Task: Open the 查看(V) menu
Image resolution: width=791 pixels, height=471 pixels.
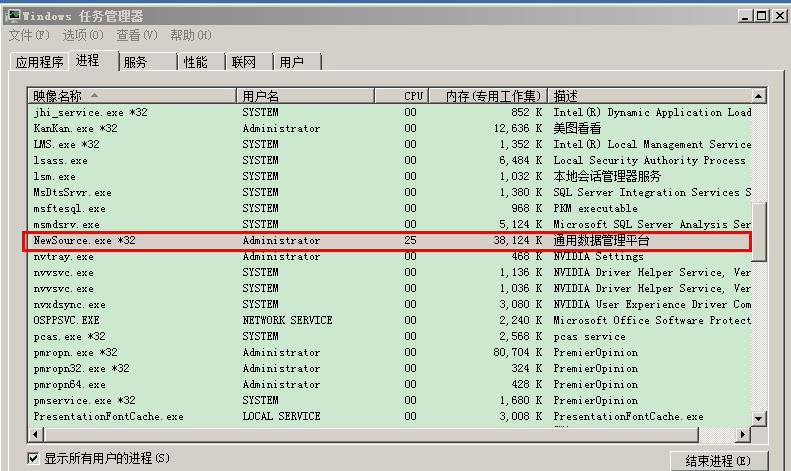Action: coord(137,35)
